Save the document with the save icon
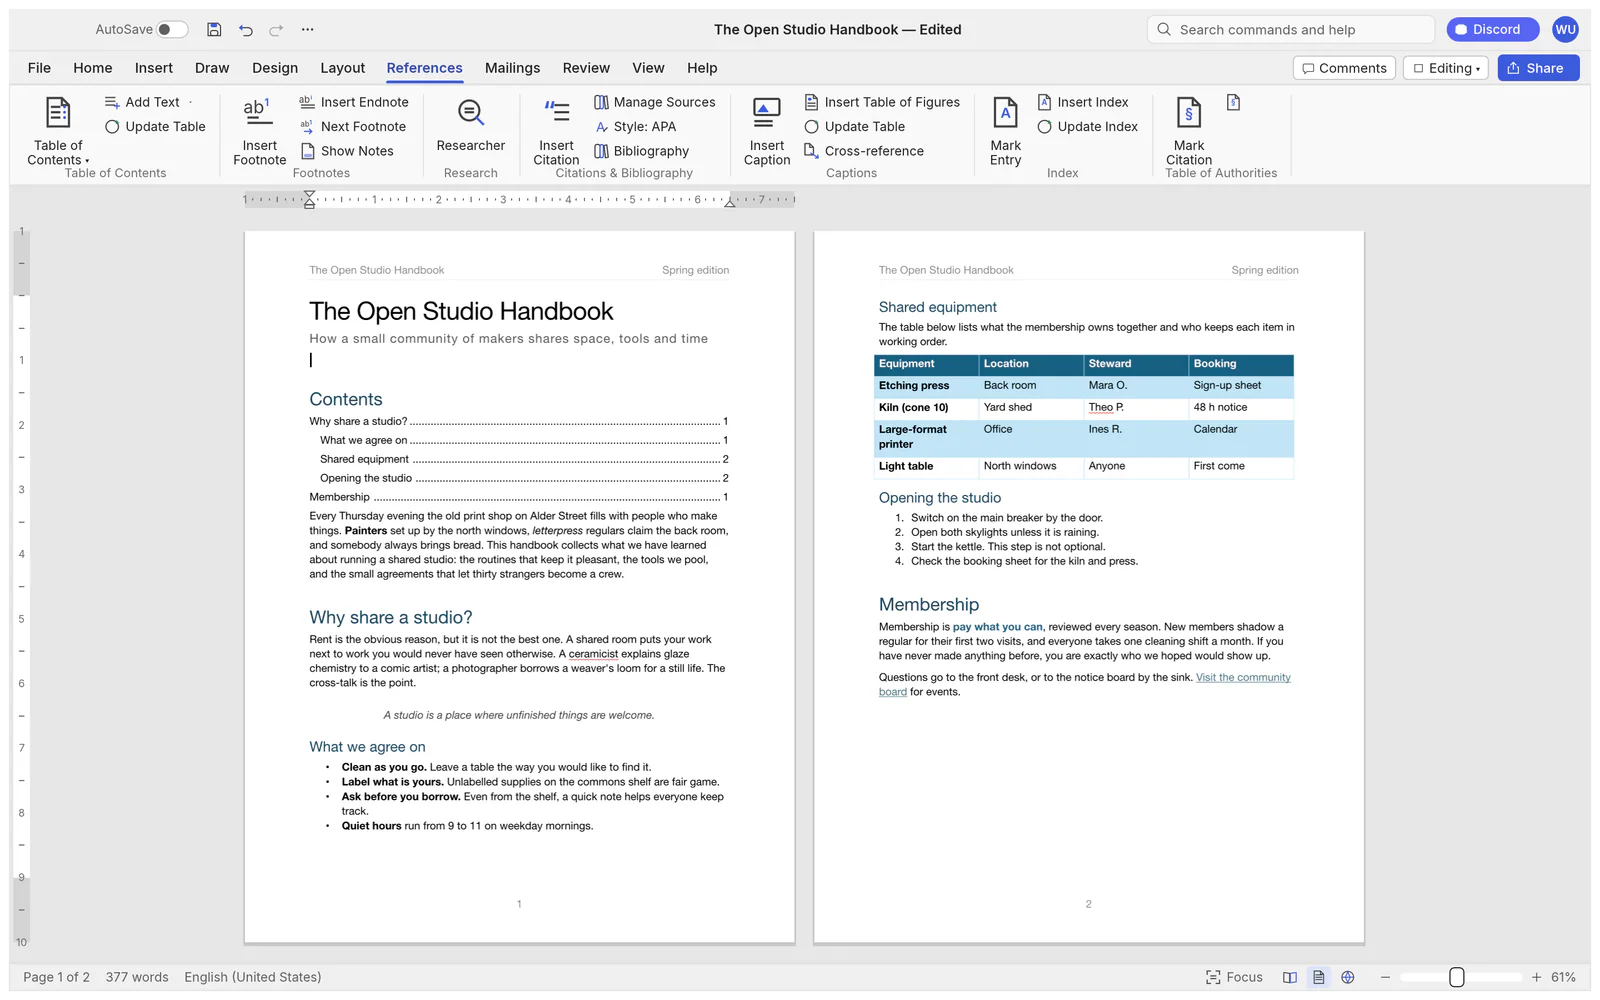This screenshot has width=1600, height=1000. 214,30
